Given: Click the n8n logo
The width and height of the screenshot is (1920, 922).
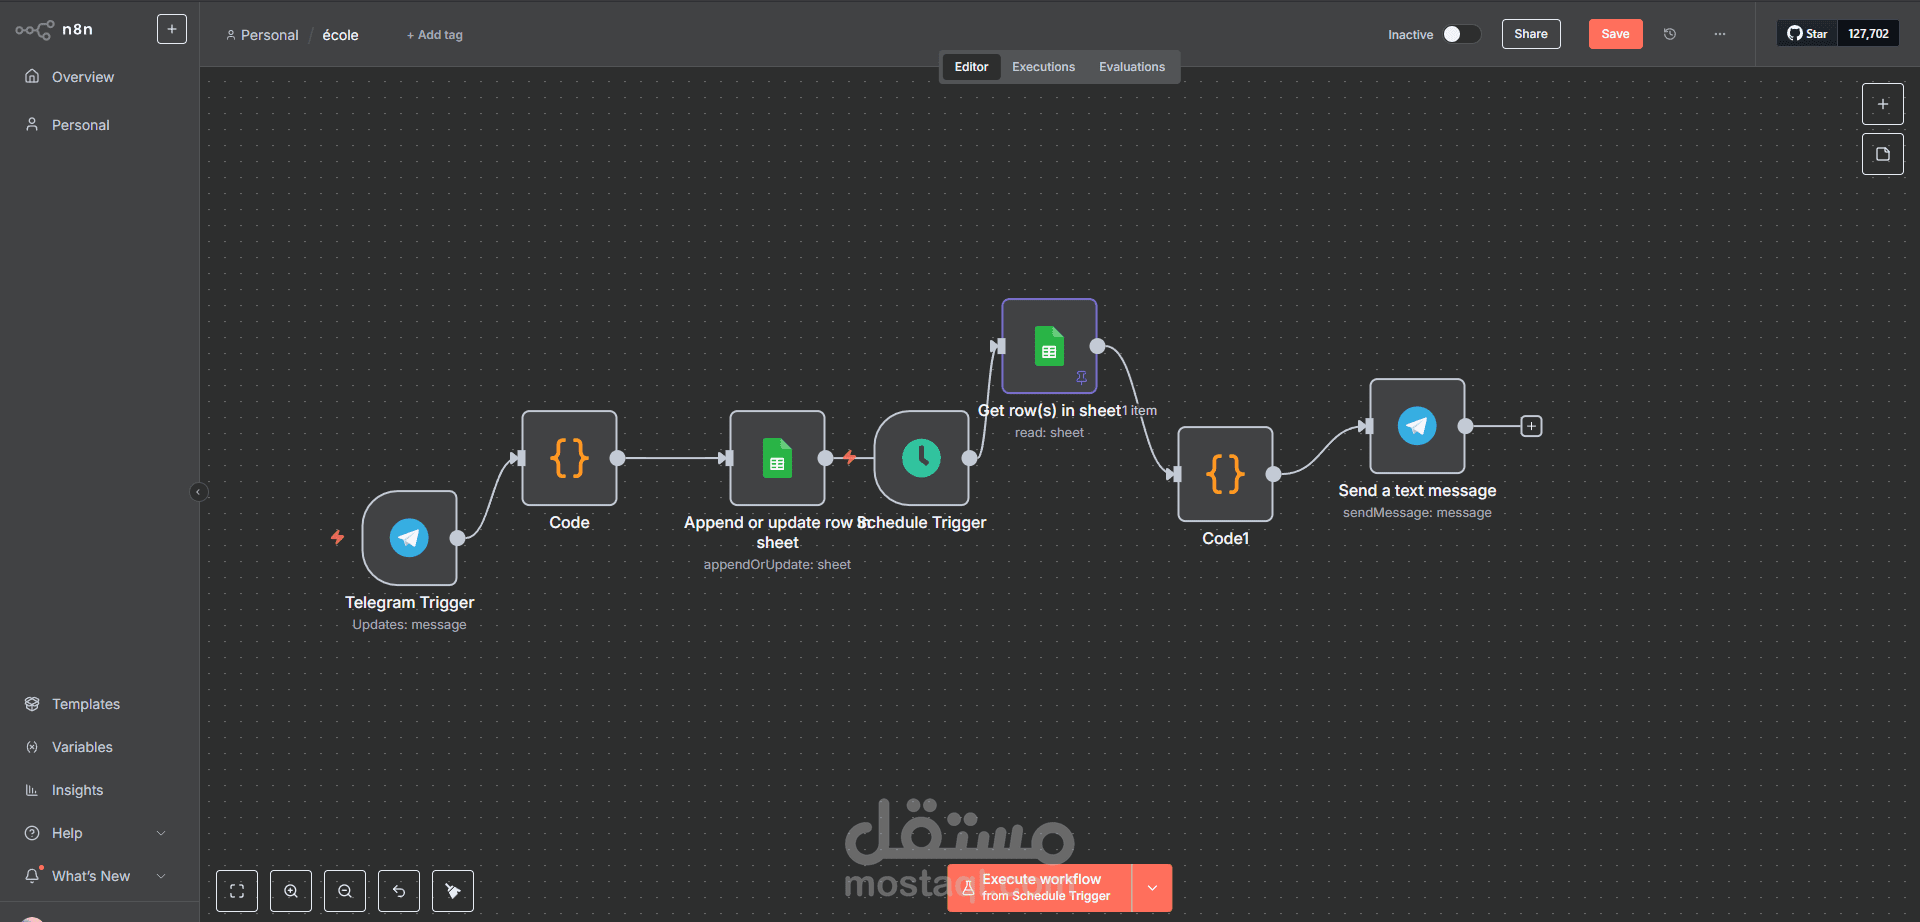Looking at the screenshot, I should (54, 30).
